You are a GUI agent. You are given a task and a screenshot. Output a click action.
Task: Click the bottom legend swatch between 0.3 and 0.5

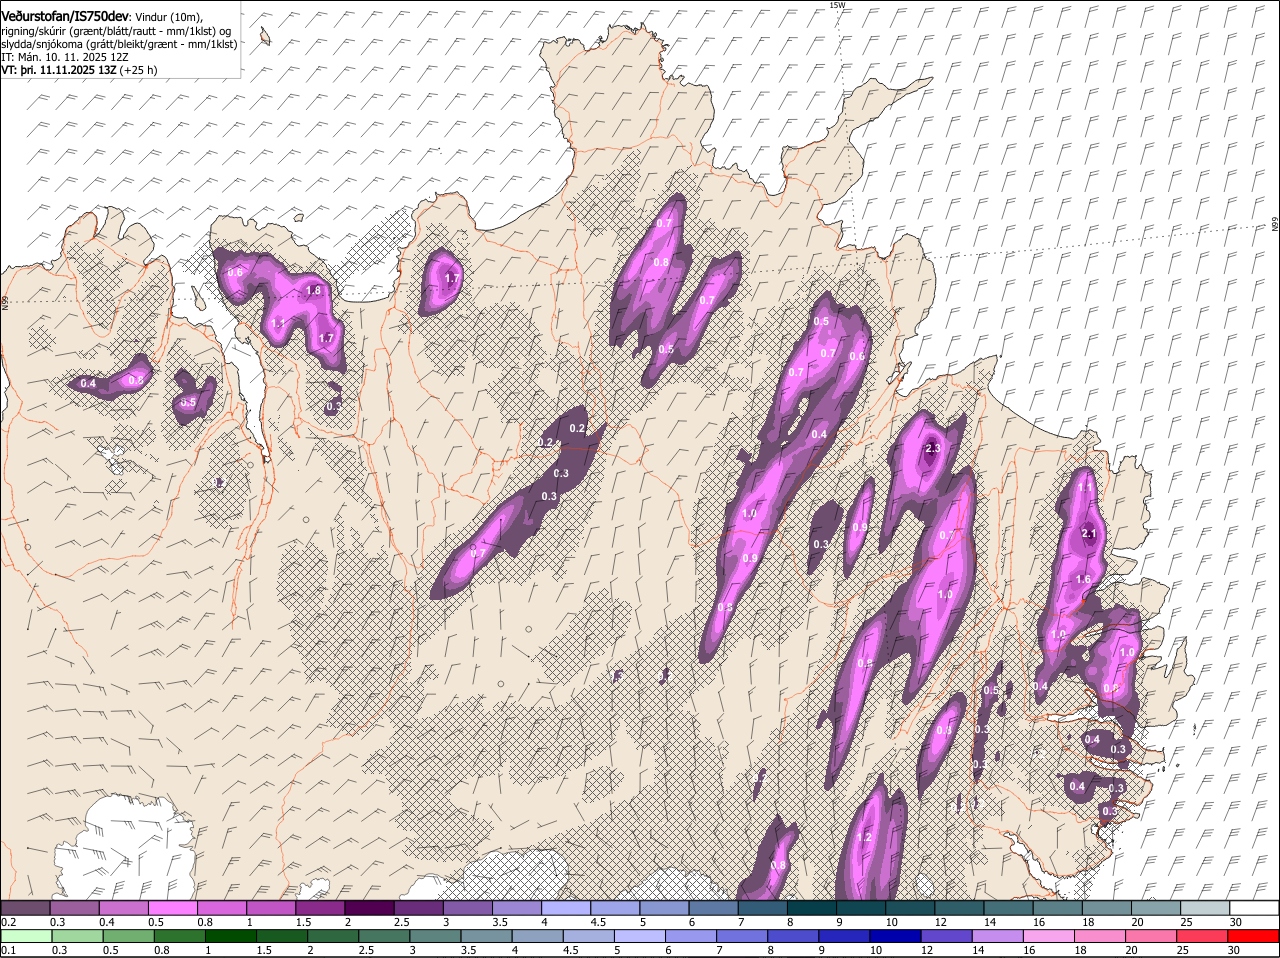77,936
